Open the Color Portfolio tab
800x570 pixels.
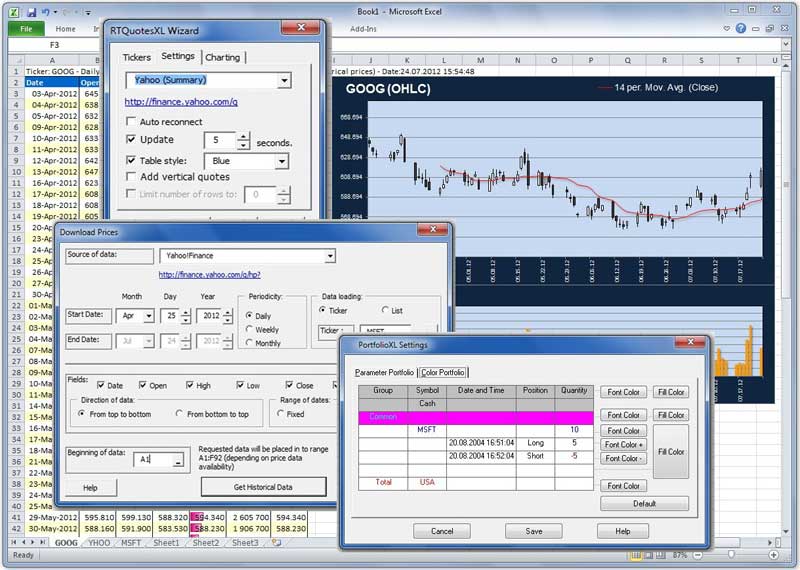coord(443,373)
